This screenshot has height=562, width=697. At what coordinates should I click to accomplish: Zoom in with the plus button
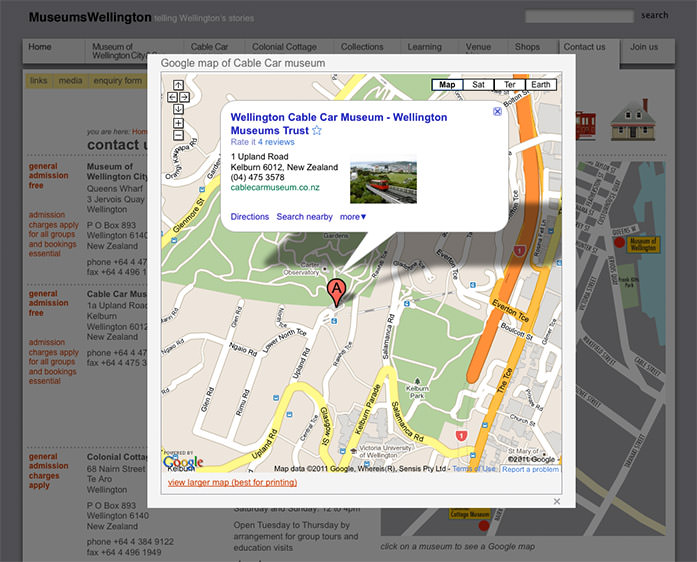point(178,123)
